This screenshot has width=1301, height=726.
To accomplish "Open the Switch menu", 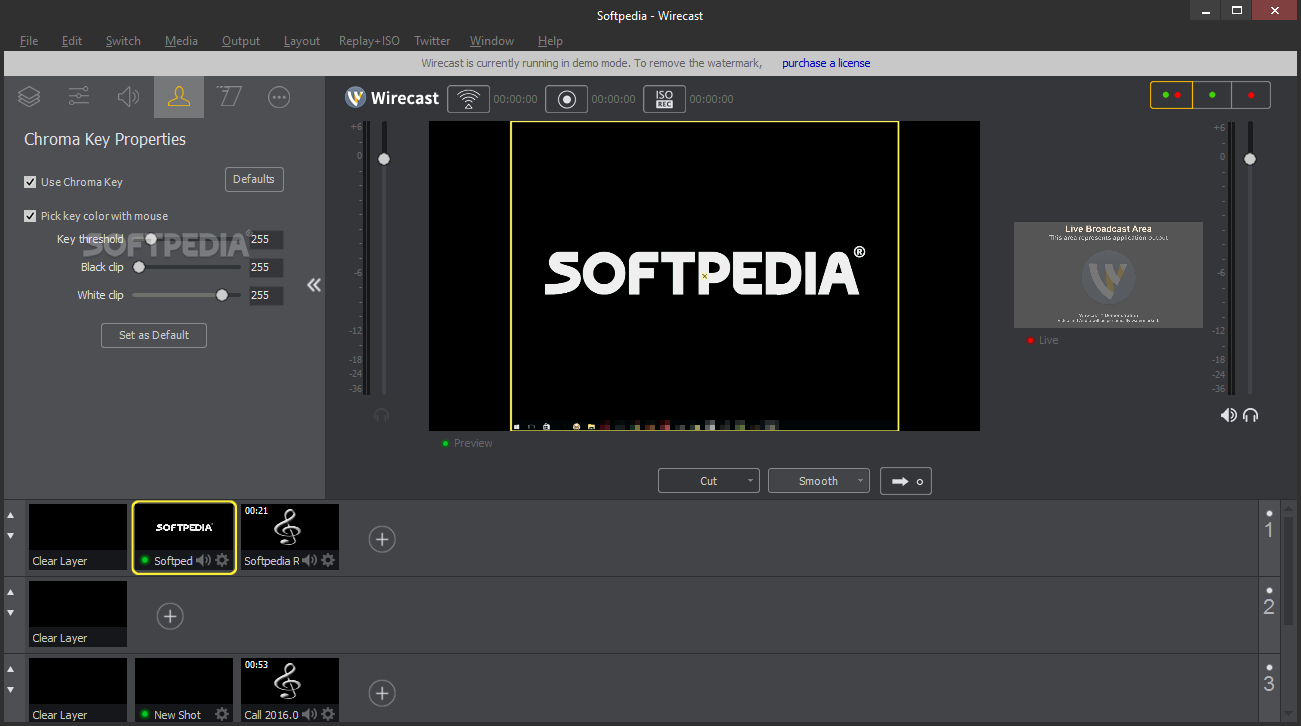I will tap(123, 41).
